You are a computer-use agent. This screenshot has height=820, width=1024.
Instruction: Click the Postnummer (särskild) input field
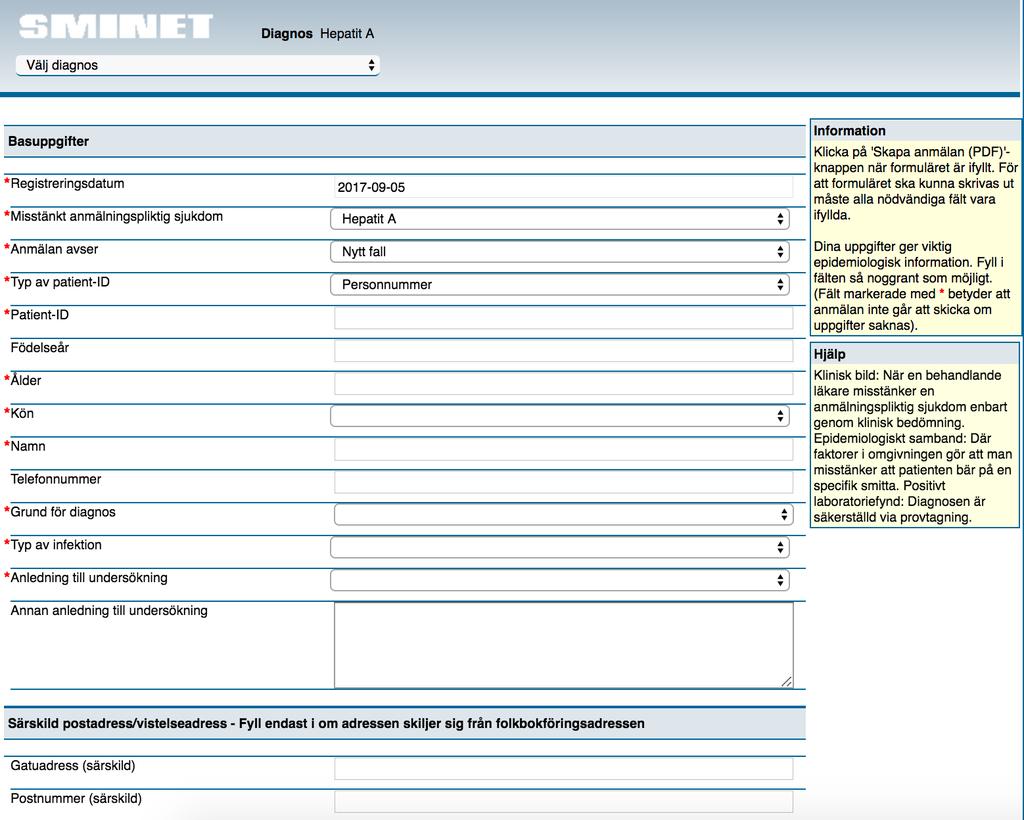(x=563, y=801)
